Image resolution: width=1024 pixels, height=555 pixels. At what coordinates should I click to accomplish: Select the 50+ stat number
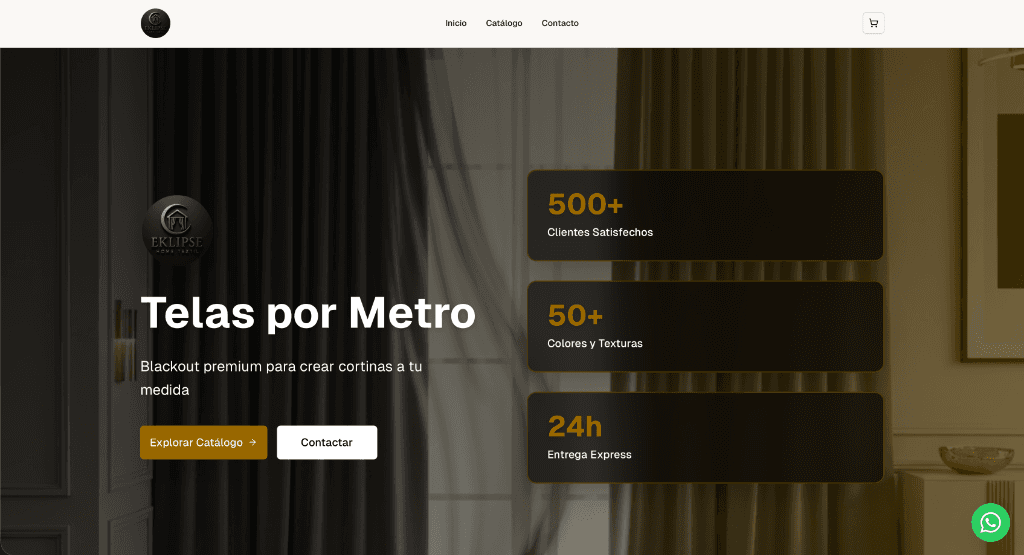575,316
